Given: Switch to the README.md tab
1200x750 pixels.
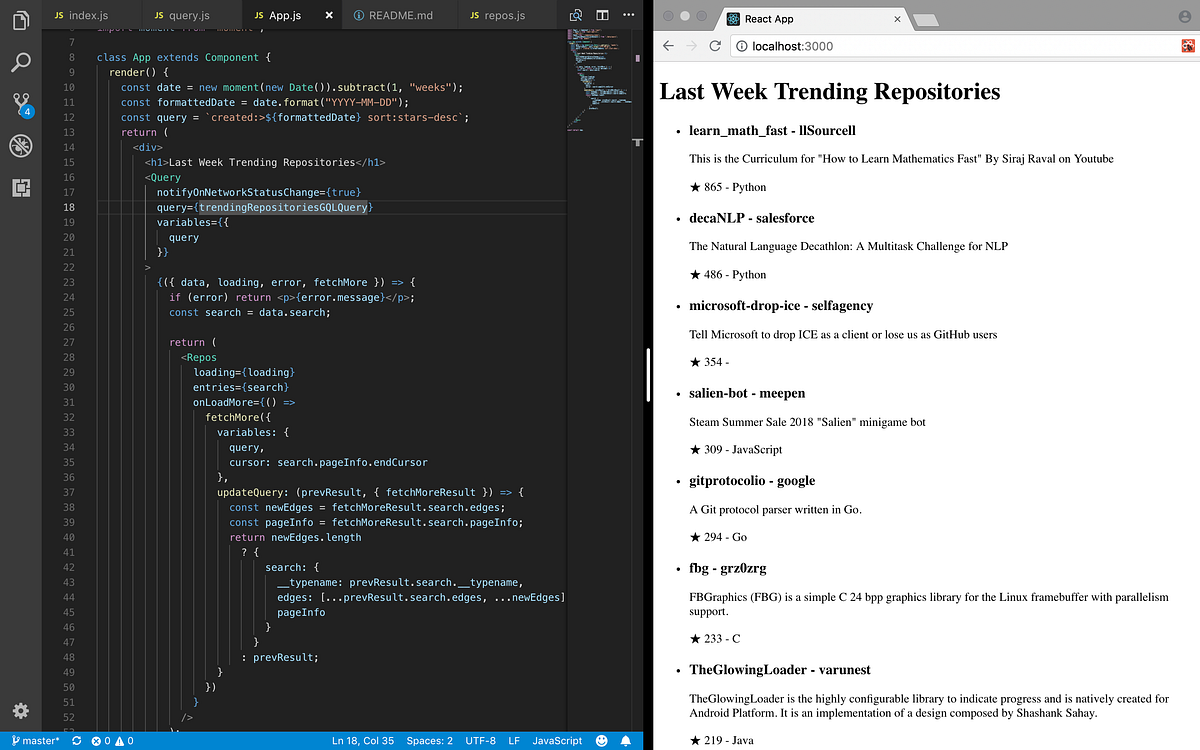Looking at the screenshot, I should [x=399, y=15].
